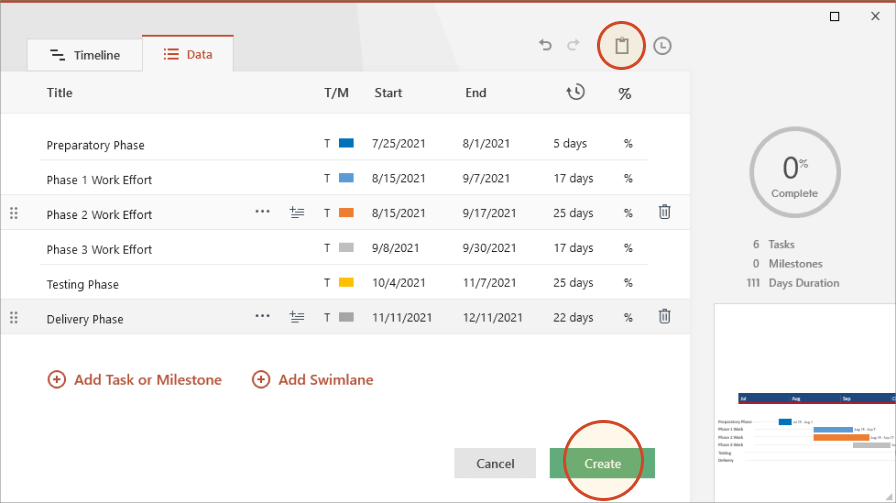
Task: Toggle T/M type for Phase 2 Work Effort
Action: (327, 213)
